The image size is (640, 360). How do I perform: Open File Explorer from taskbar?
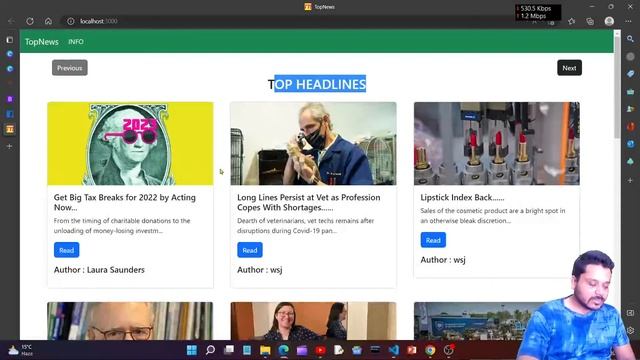[x=265, y=350]
